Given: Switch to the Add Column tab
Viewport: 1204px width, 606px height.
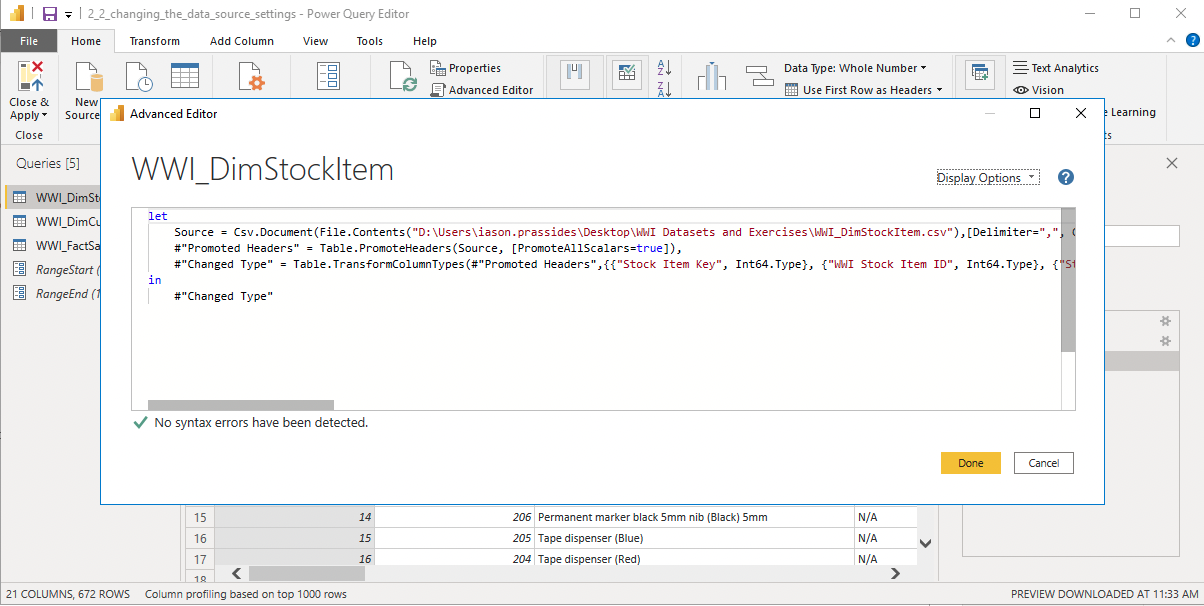Looking at the screenshot, I should coord(242,41).
